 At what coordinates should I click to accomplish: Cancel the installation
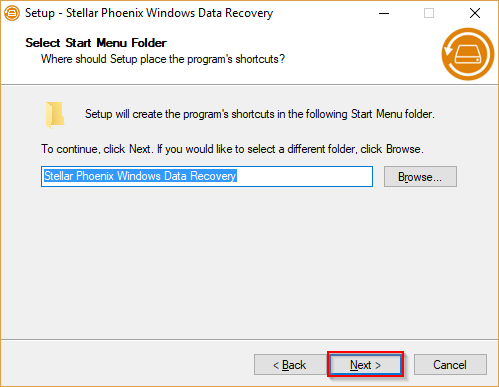pos(450,365)
